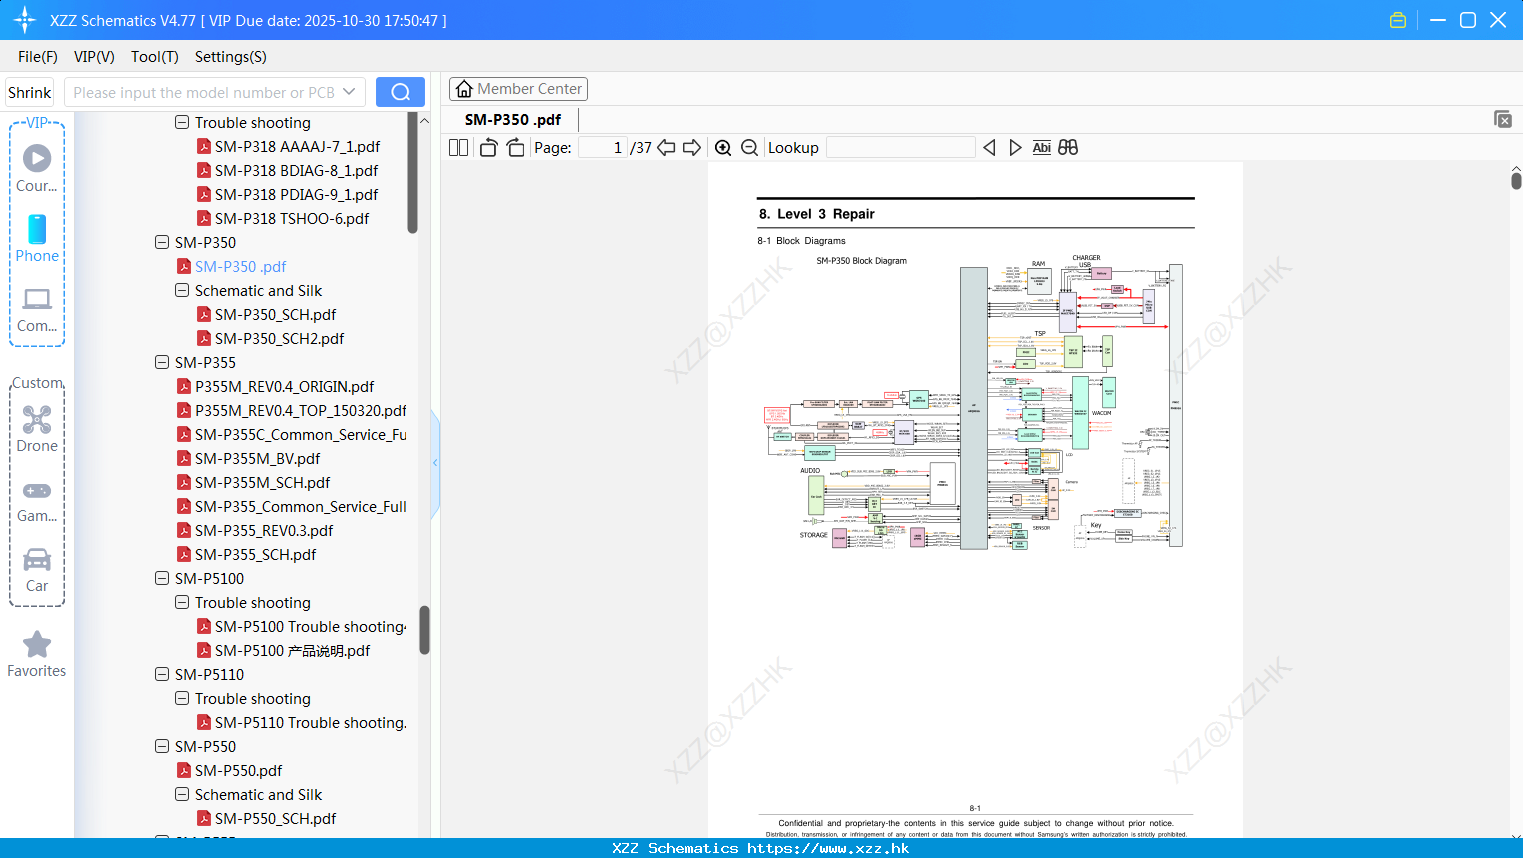The width and height of the screenshot is (1523, 858).
Task: Click the XZZ Schematics app logo
Action: [25, 20]
